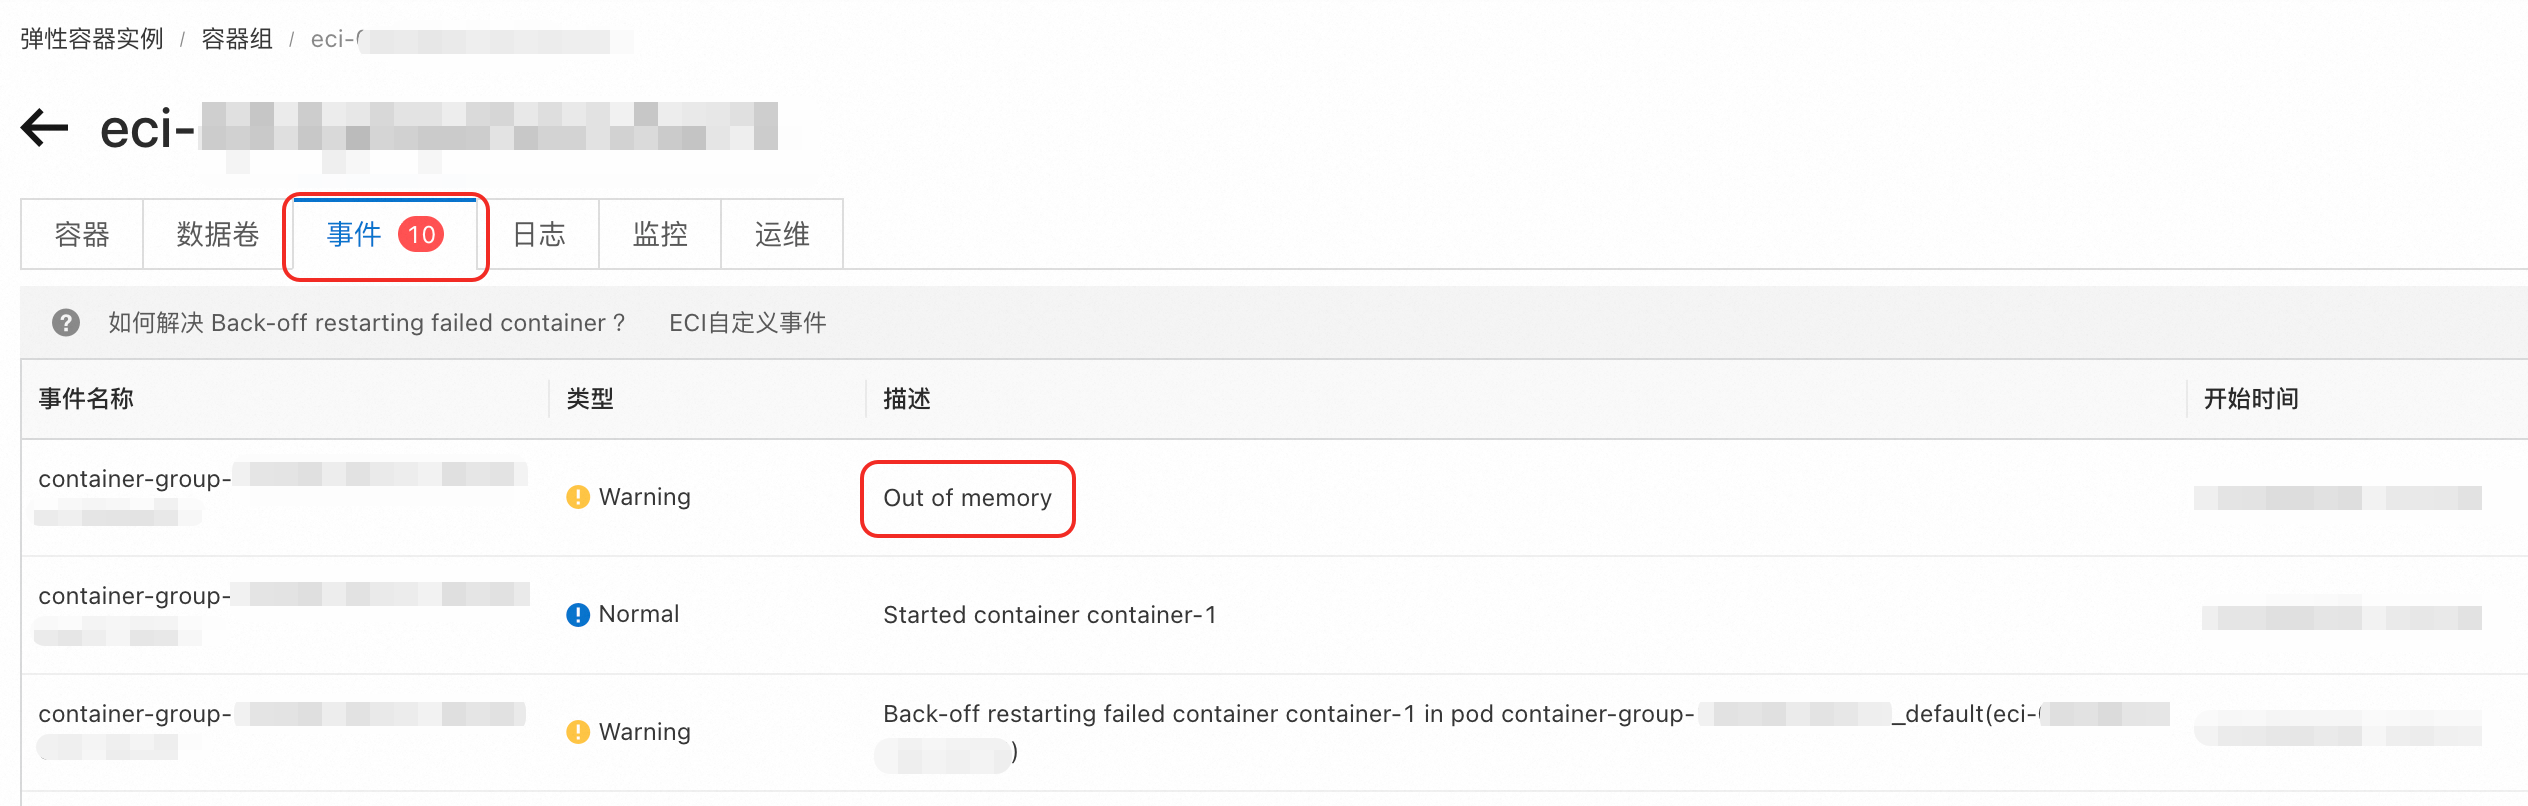The width and height of the screenshot is (2528, 806).
Task: Switch to the 监控 tab
Action: tap(660, 235)
